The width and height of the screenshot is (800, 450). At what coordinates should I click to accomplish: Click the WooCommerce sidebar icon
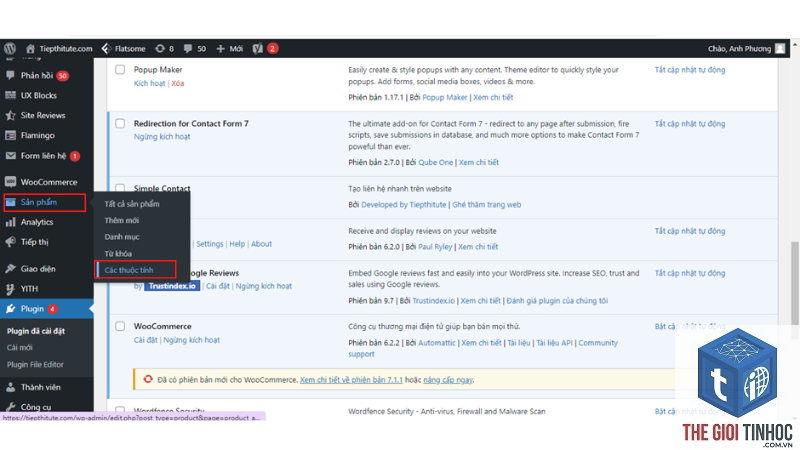tap(10, 182)
